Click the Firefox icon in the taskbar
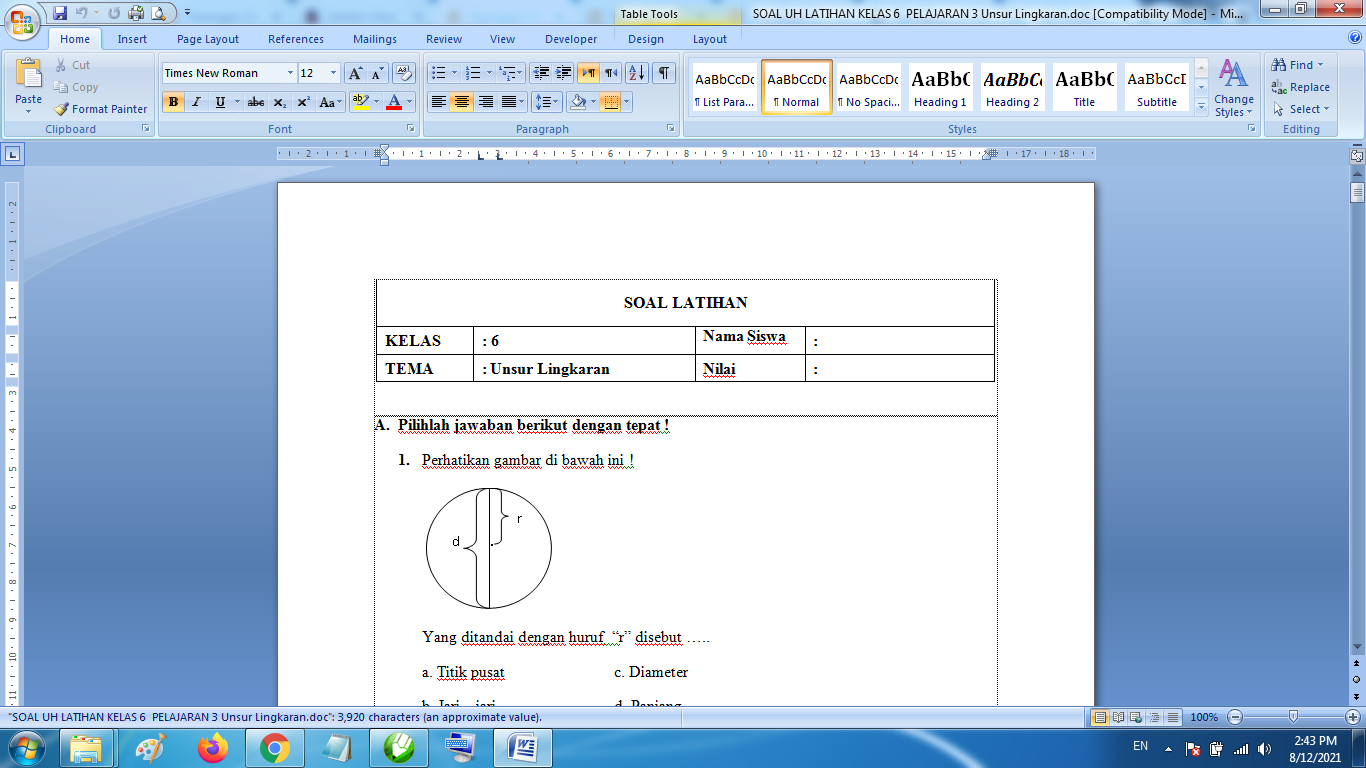The height and width of the screenshot is (768, 1366). pos(212,747)
